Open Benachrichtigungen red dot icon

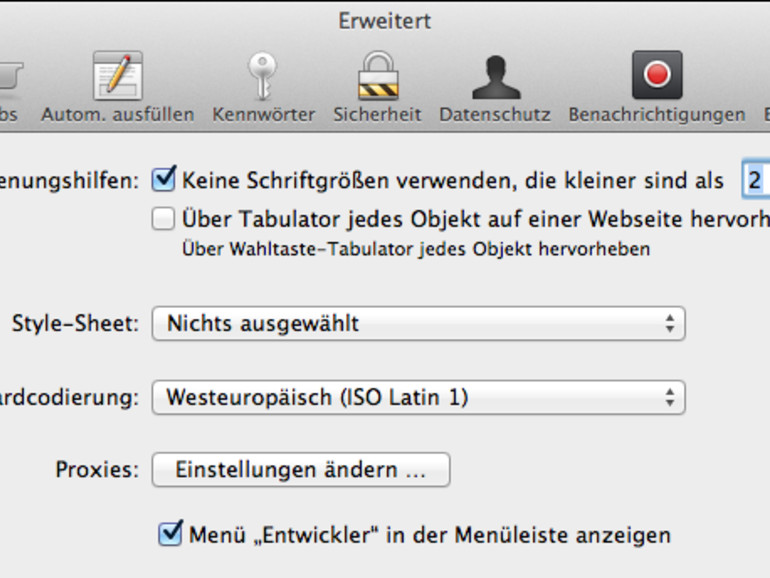(x=657, y=75)
